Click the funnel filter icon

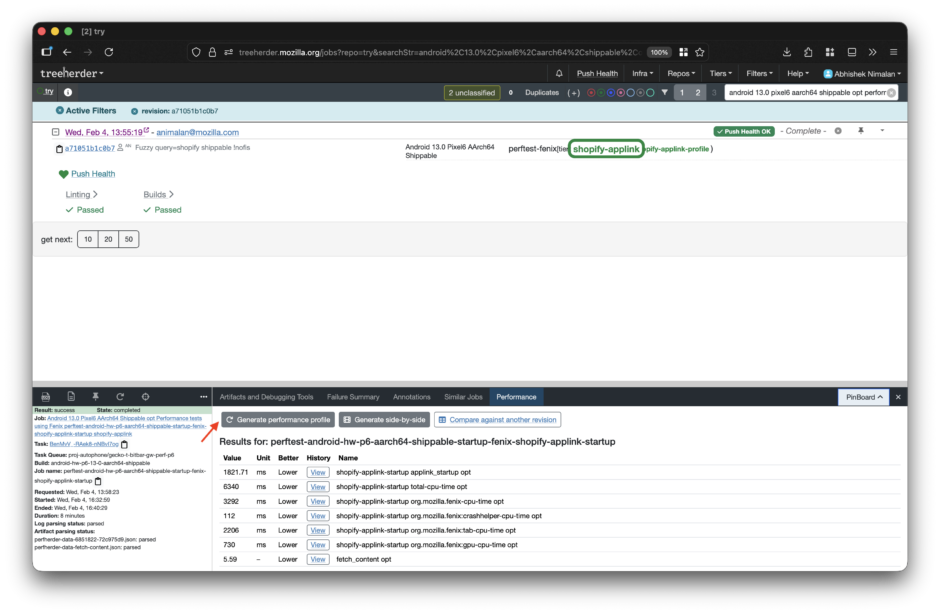tap(663, 92)
